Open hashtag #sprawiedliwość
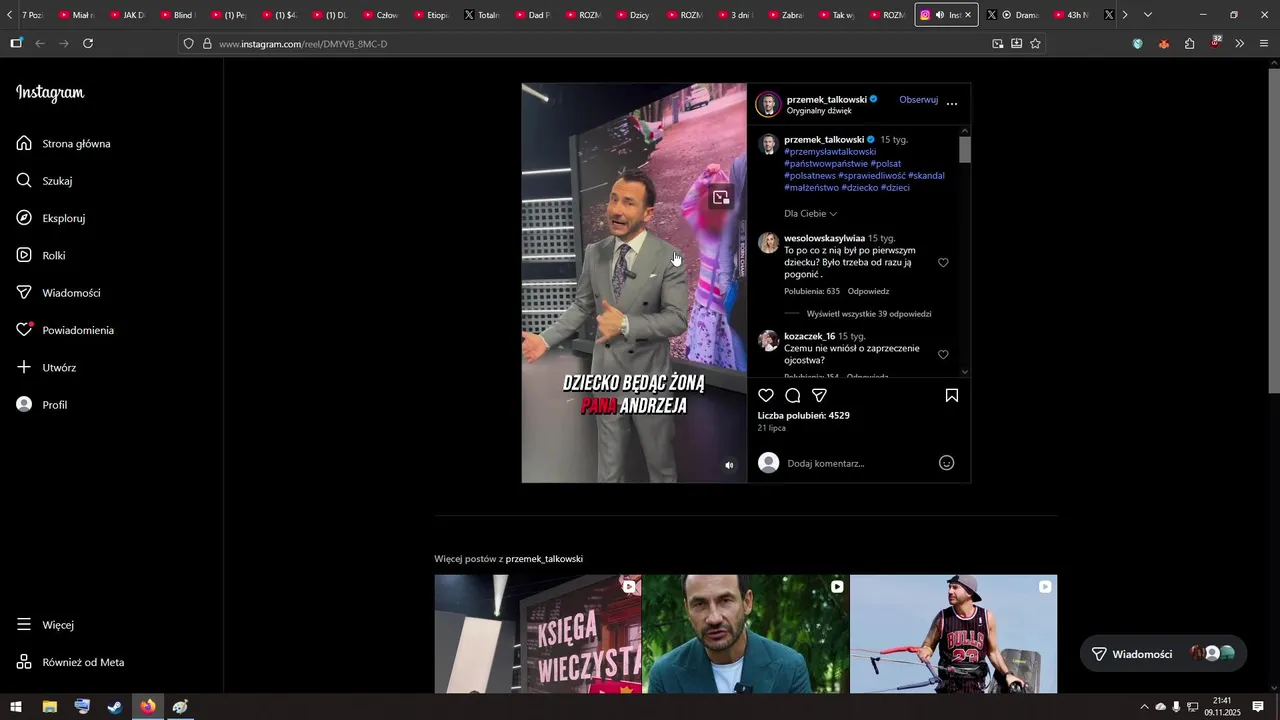Viewport: 1280px width, 720px height. [x=872, y=176]
